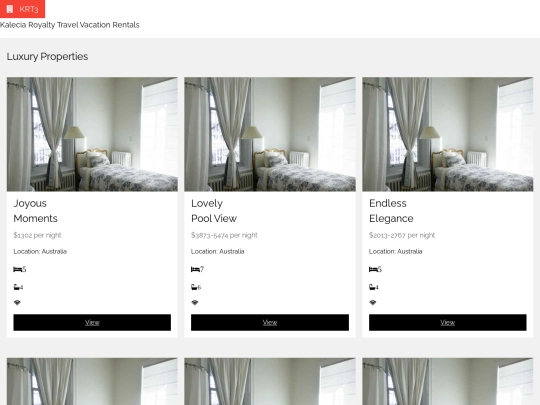
Task: Click the $3873-5474 per night price
Action: tap(224, 235)
